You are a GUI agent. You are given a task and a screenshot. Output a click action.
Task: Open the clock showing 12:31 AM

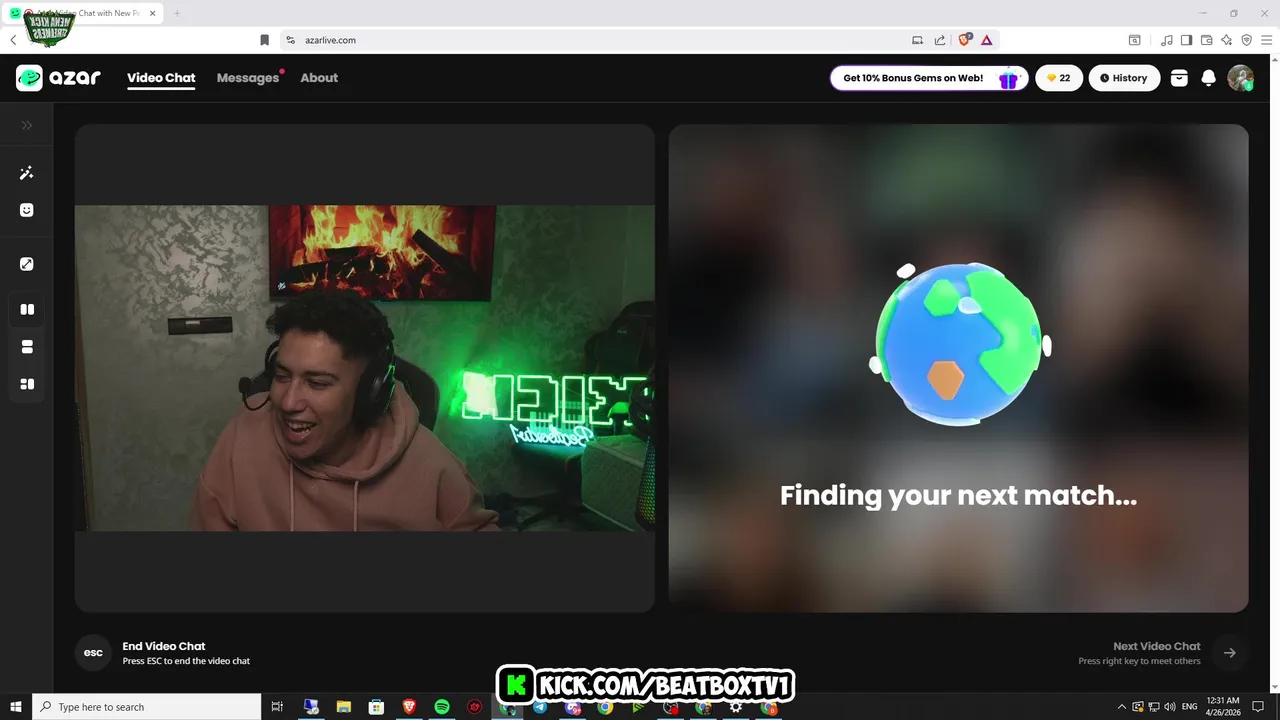coord(1224,707)
